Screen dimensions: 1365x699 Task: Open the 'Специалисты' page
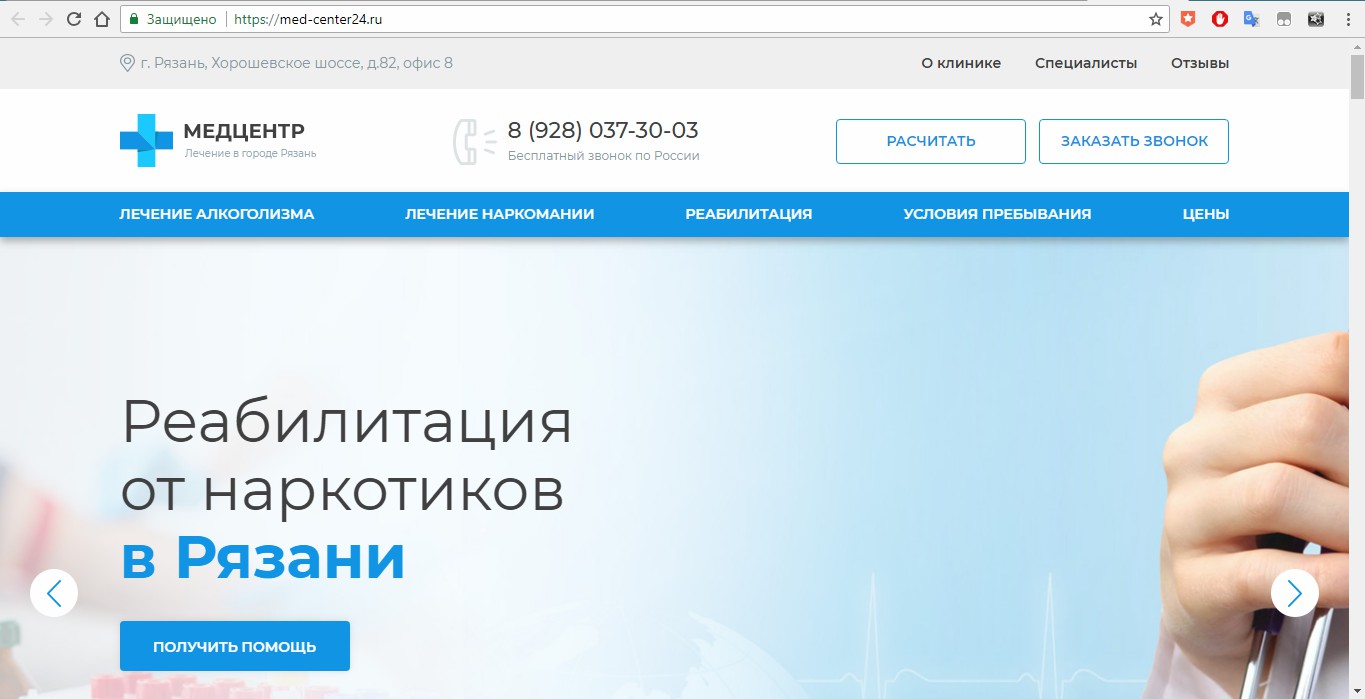tap(1086, 63)
